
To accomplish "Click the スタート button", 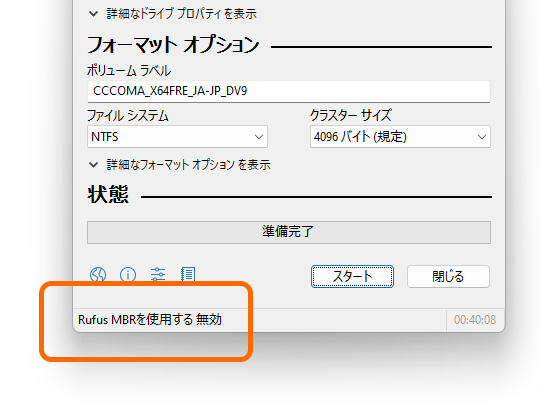I will coord(352,277).
